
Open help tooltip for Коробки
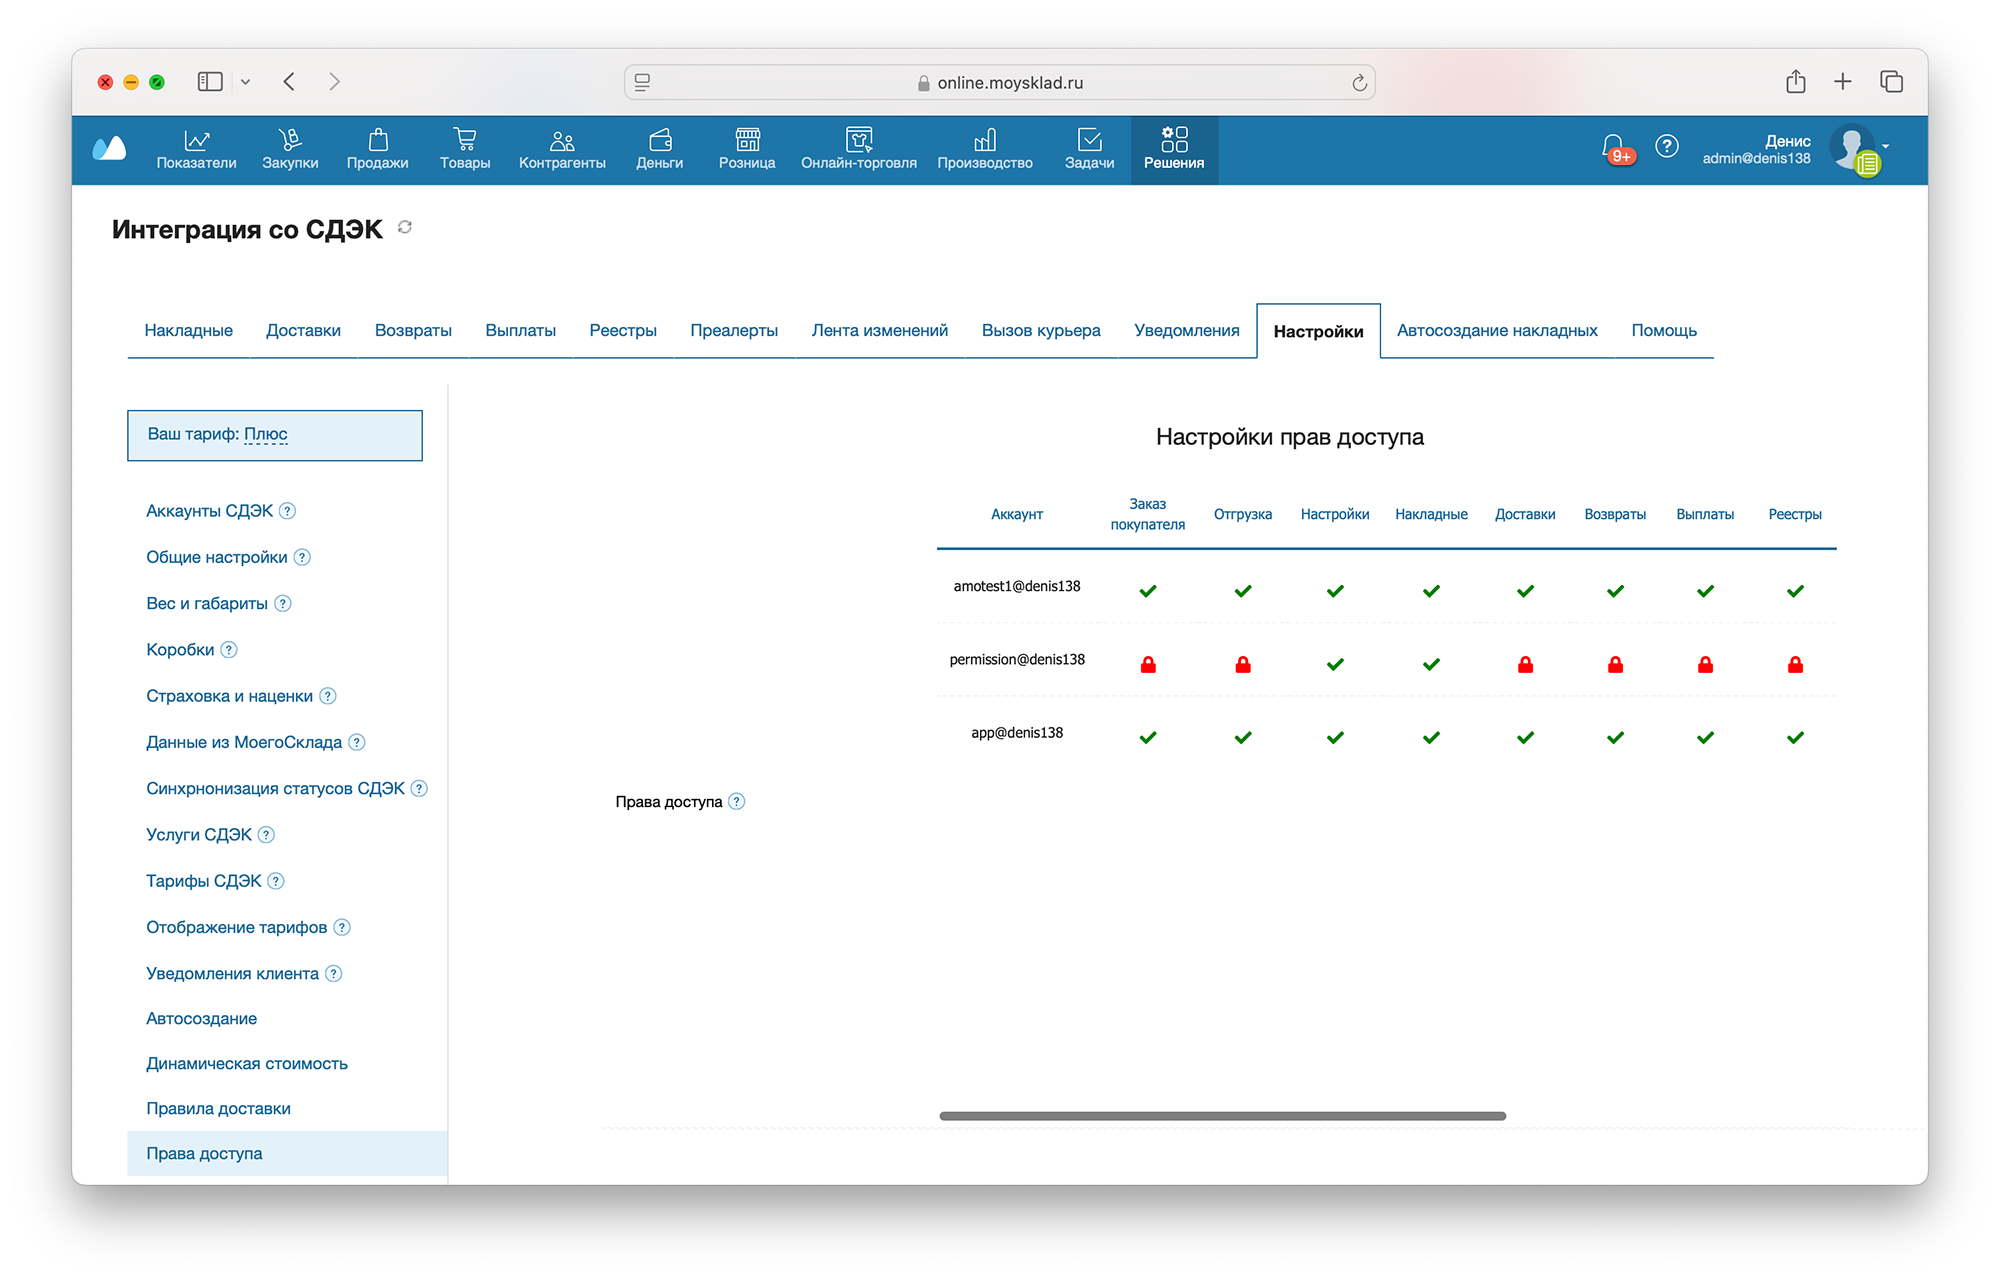(229, 650)
